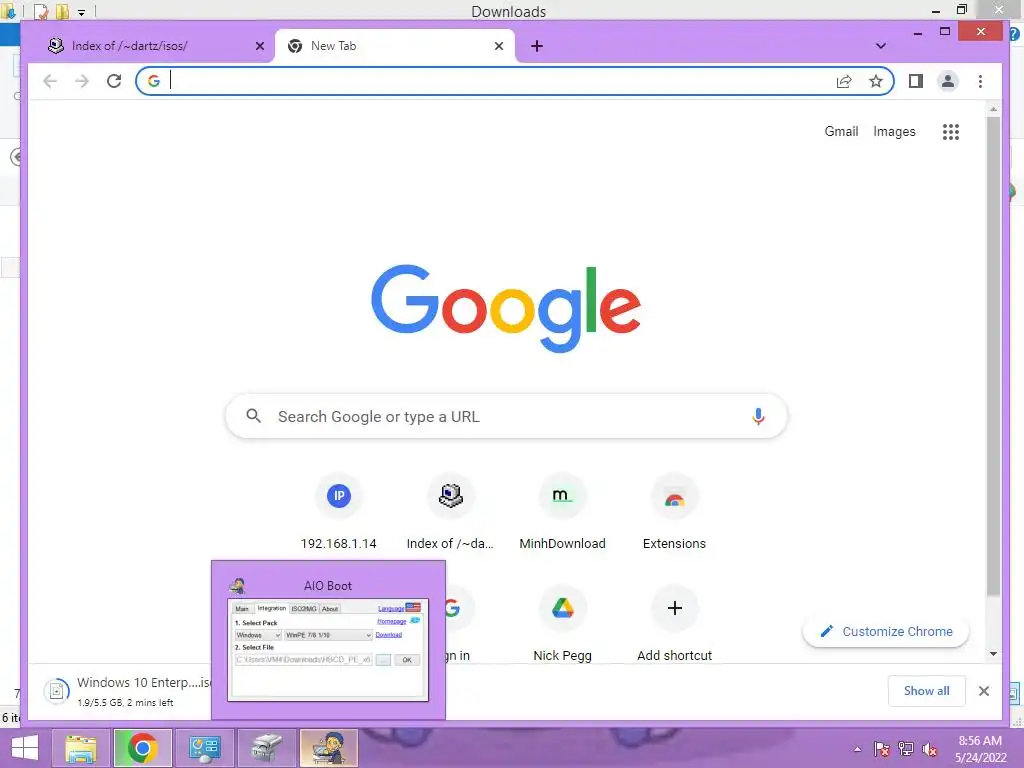Open the Chrome three-dot menu
Screen dimensions: 1024x768
(x=980, y=81)
